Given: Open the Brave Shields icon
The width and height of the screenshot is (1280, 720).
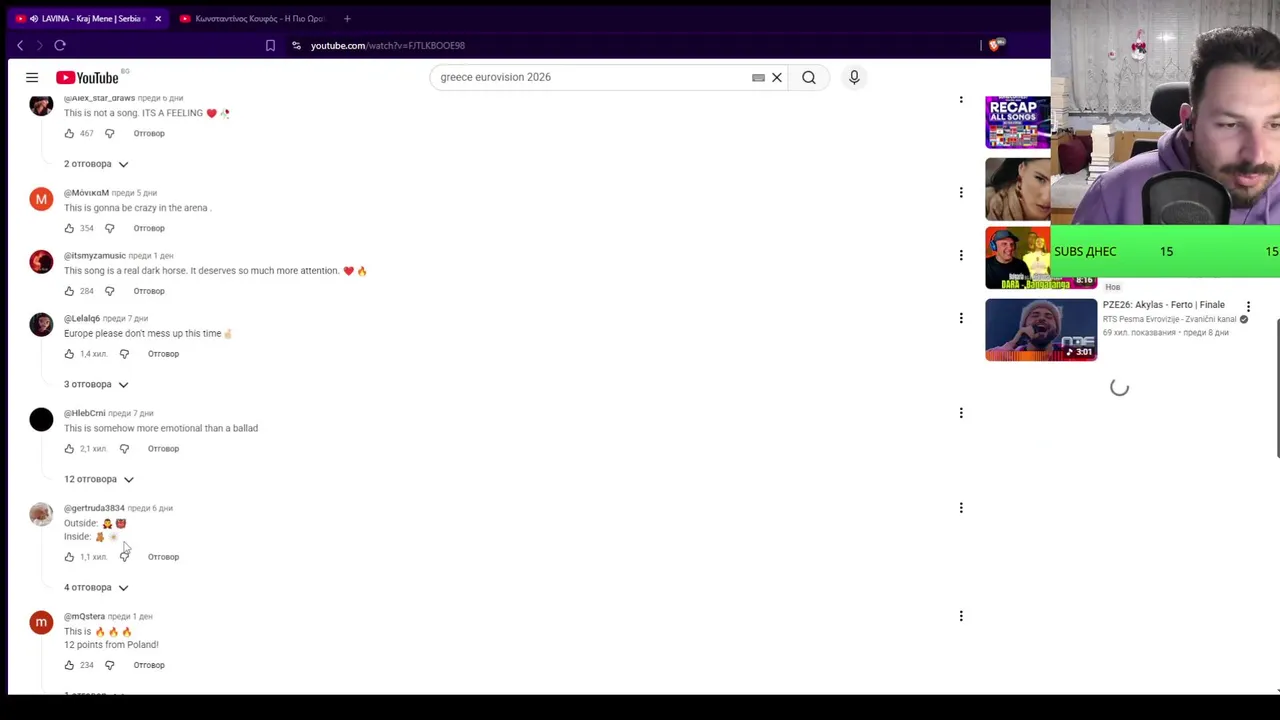Looking at the screenshot, I should (x=995, y=45).
